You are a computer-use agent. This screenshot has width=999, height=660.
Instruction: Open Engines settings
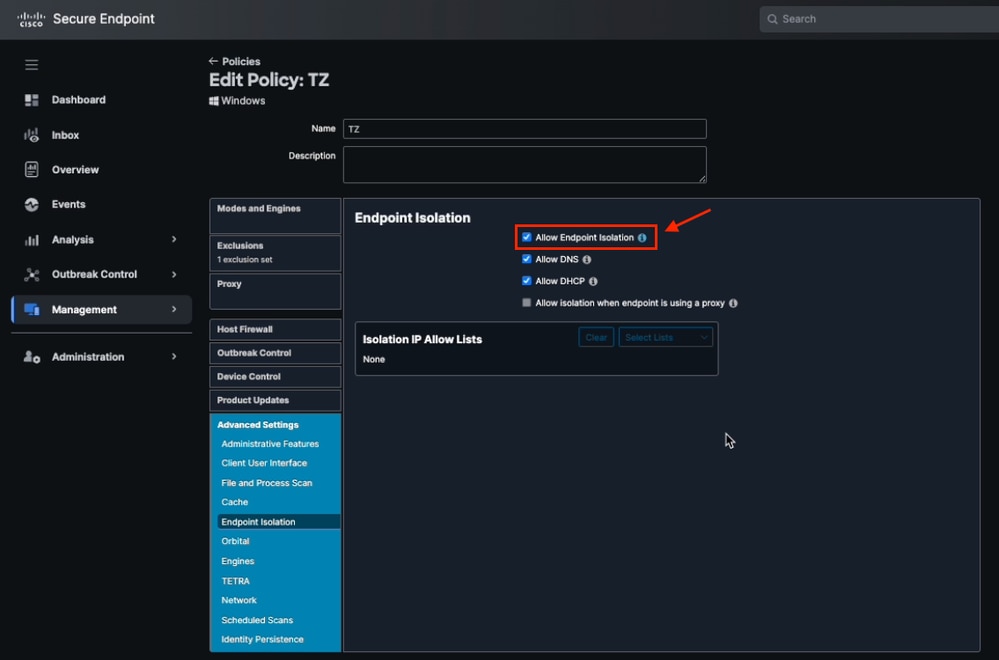(x=238, y=561)
